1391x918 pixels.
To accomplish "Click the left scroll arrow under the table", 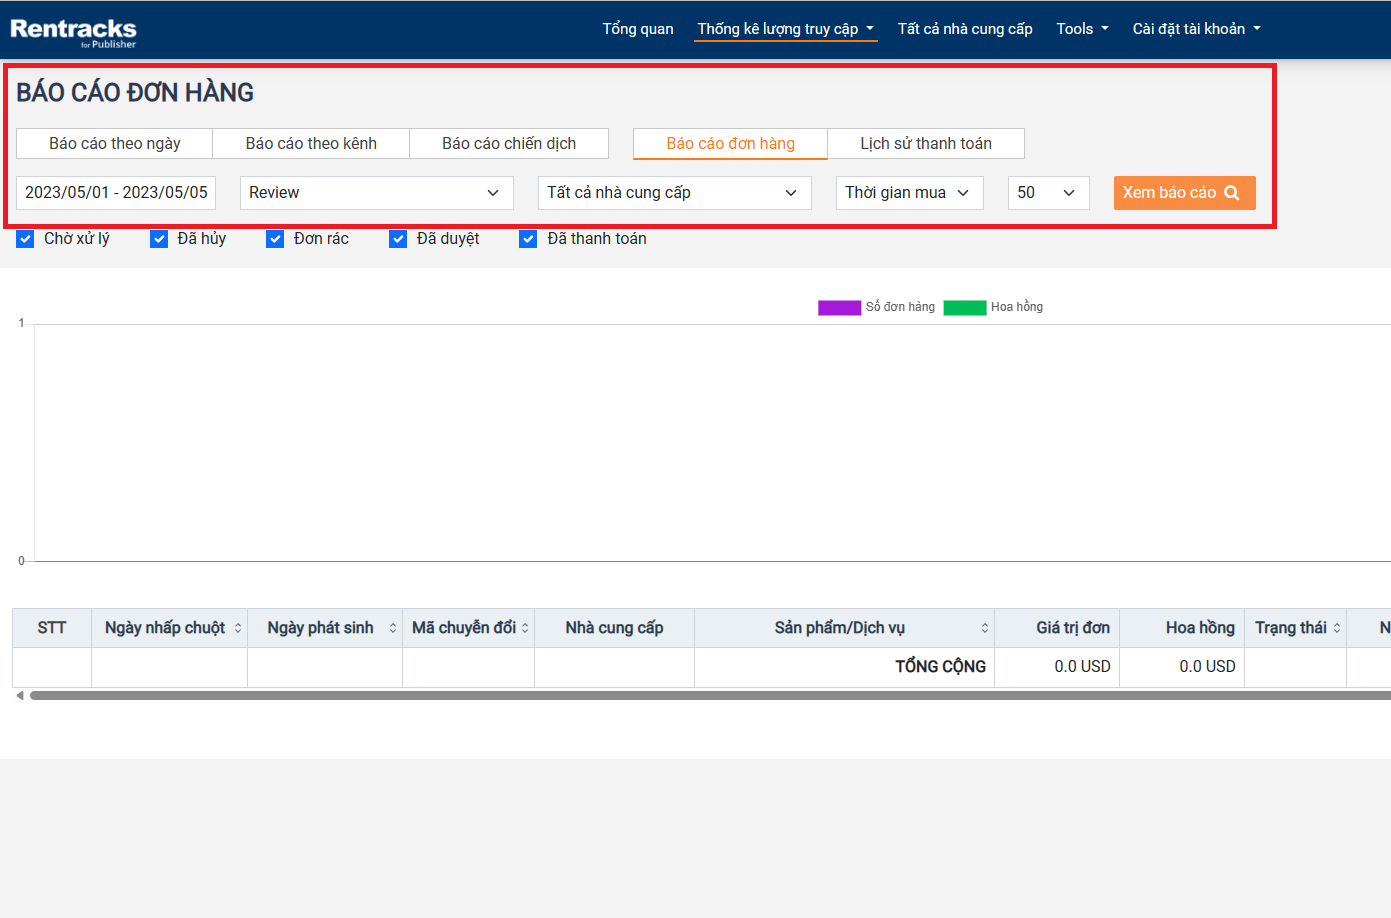I will coord(20,695).
